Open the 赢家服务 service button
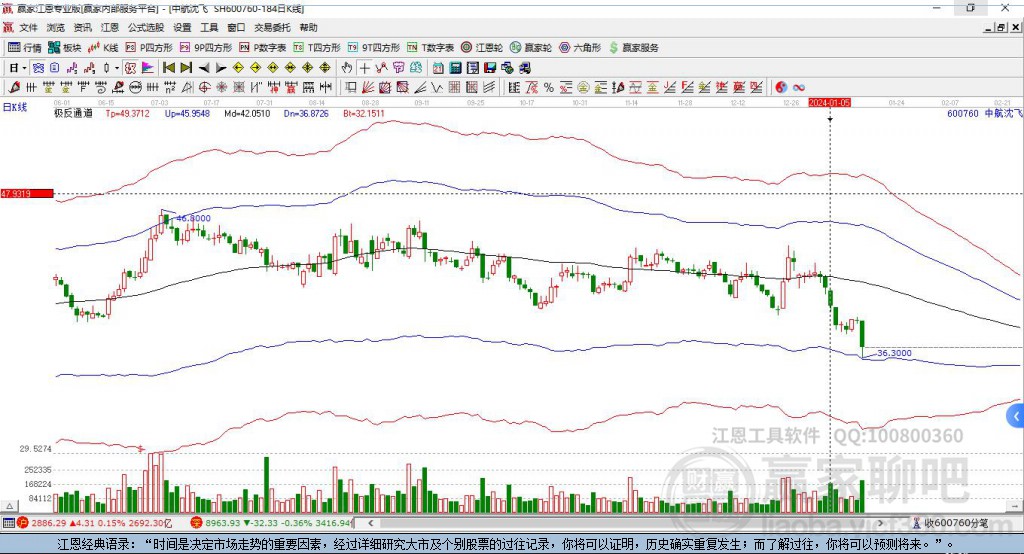 tap(634, 47)
